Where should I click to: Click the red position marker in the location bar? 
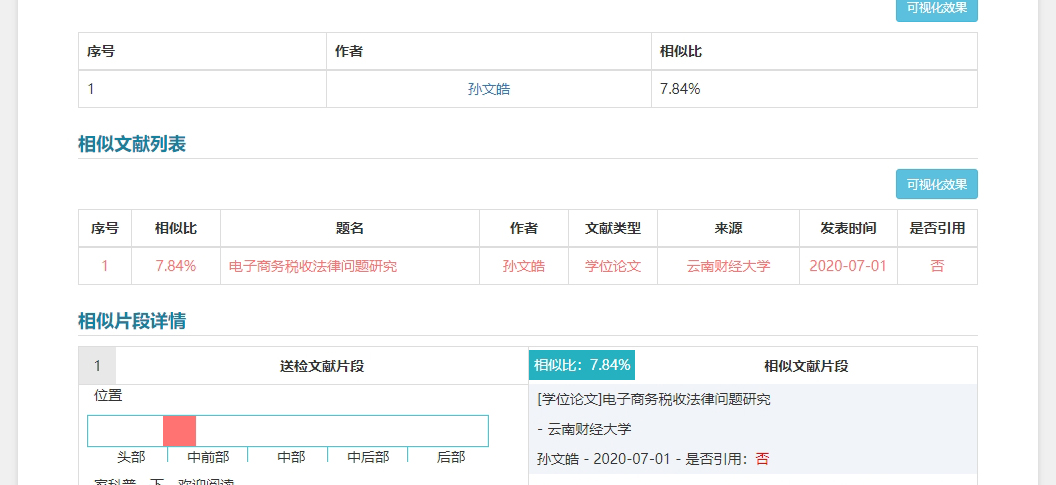(x=179, y=430)
